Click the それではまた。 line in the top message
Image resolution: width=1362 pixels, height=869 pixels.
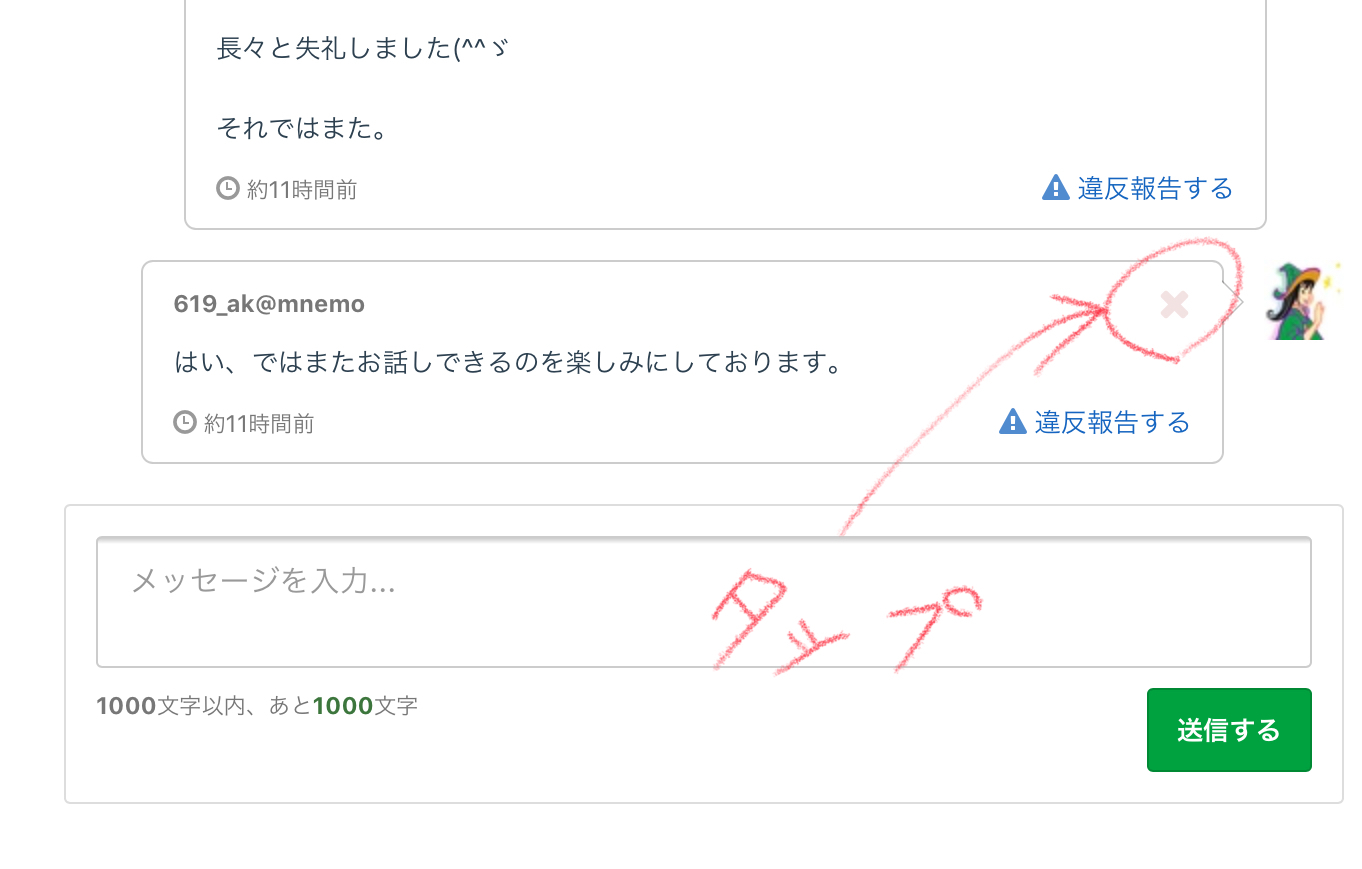pos(302,128)
